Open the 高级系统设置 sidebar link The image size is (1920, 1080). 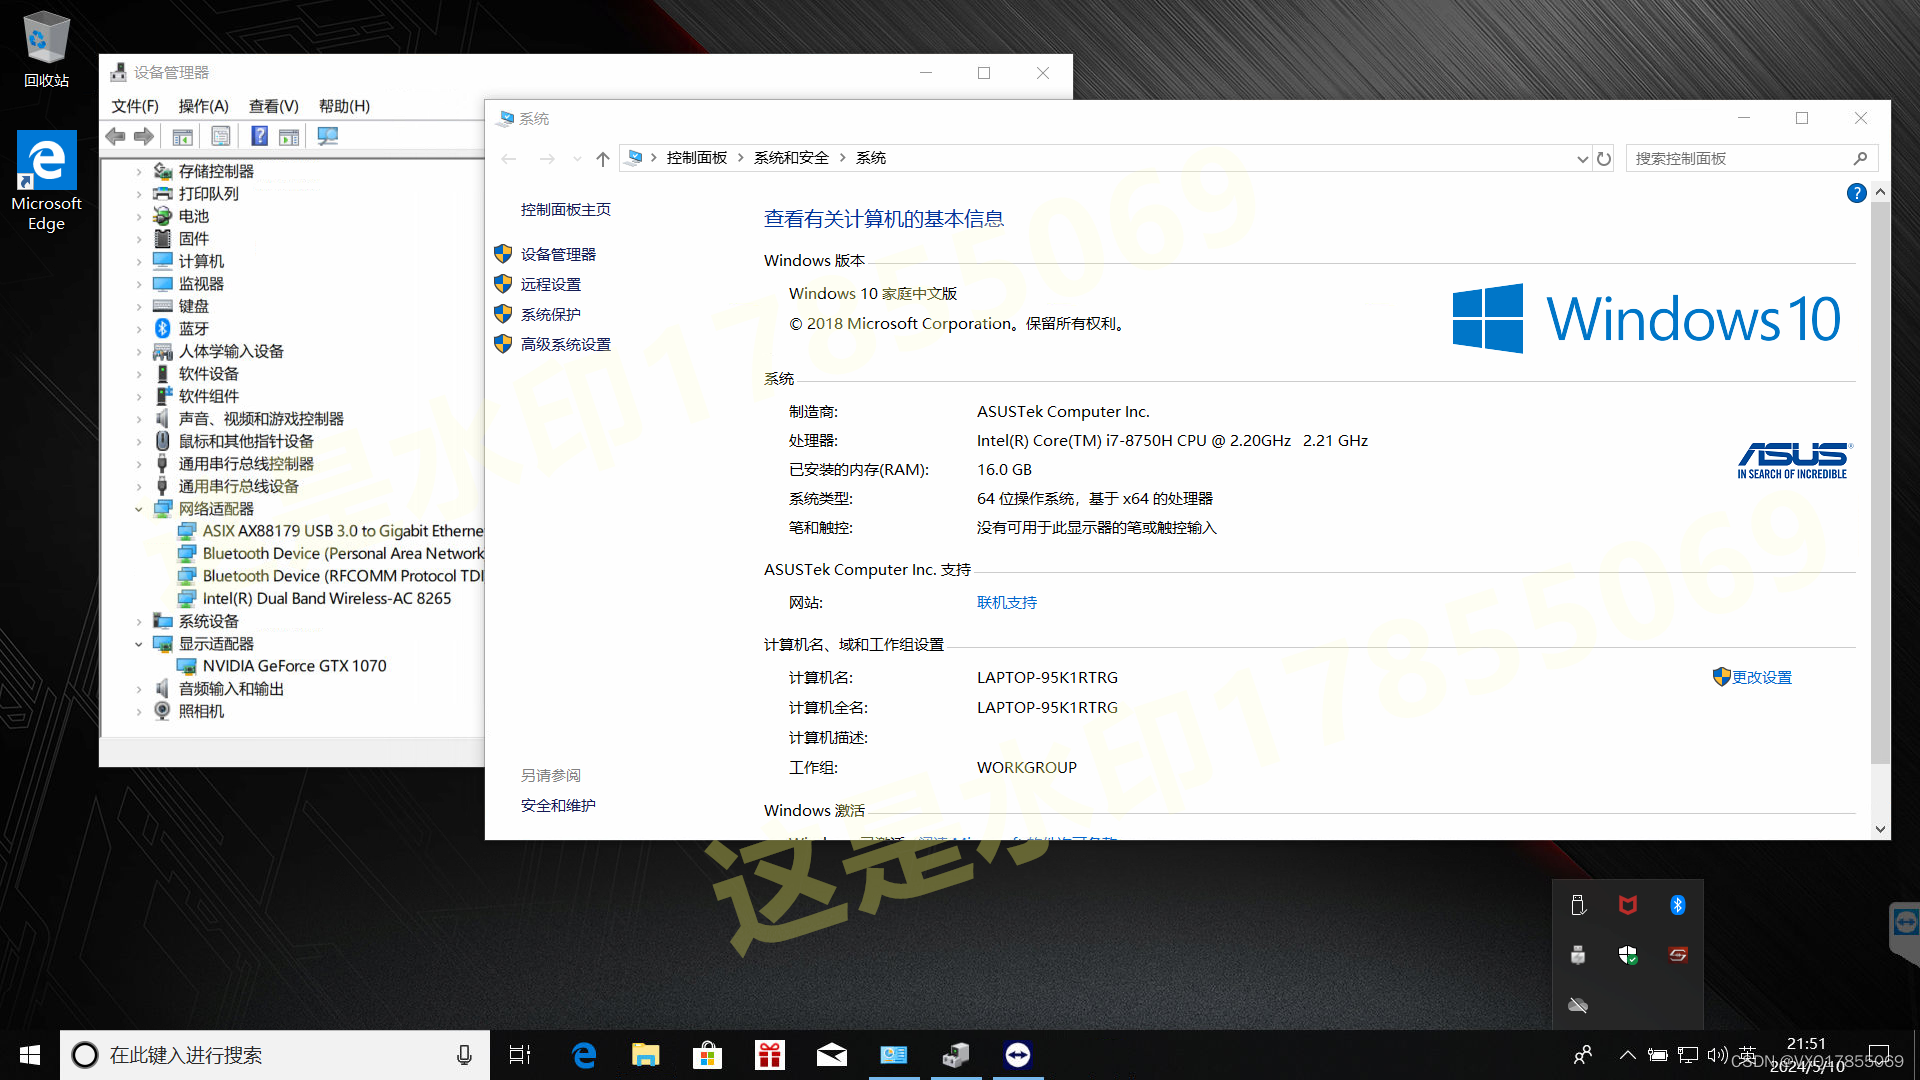[565, 345]
